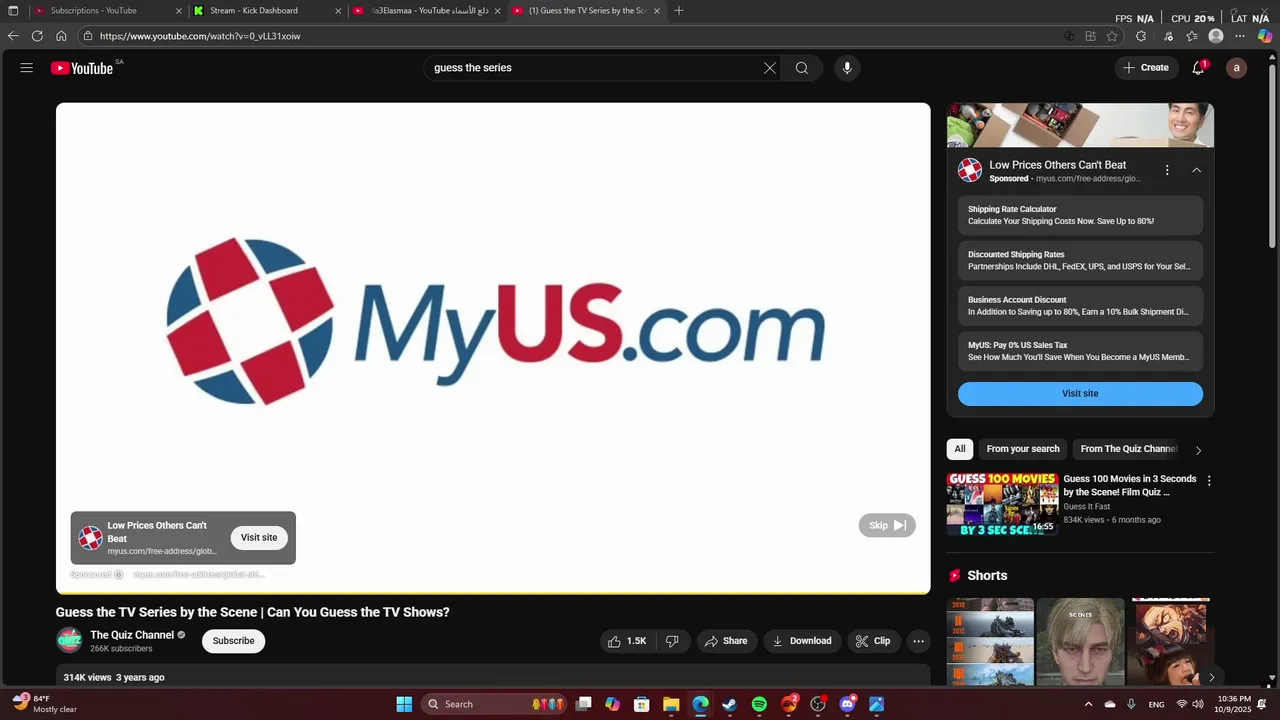Open the Copilot sidebar icon
Image resolution: width=1280 pixels, height=720 pixels.
pos(1265,36)
